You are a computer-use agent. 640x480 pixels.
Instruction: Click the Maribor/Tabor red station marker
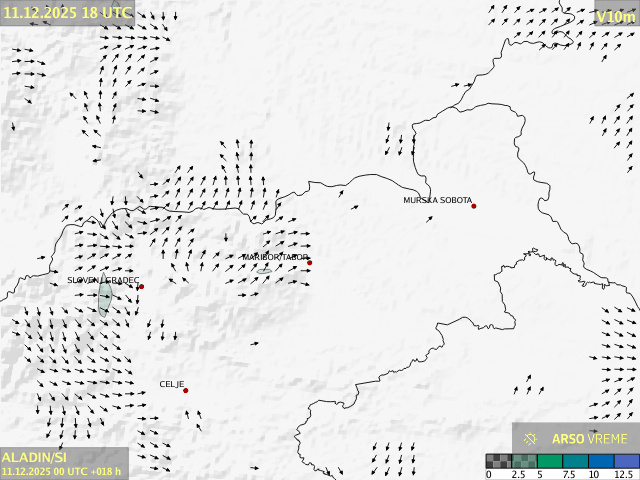[x=309, y=263]
